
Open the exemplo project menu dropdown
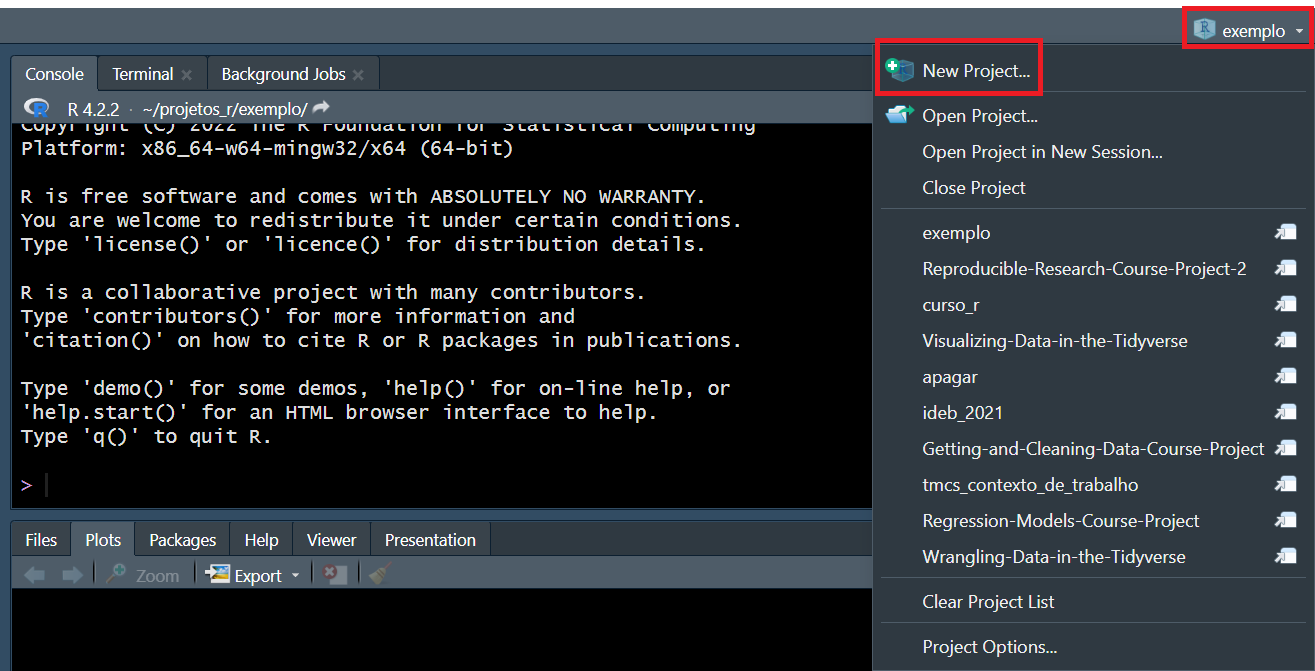(1250, 31)
